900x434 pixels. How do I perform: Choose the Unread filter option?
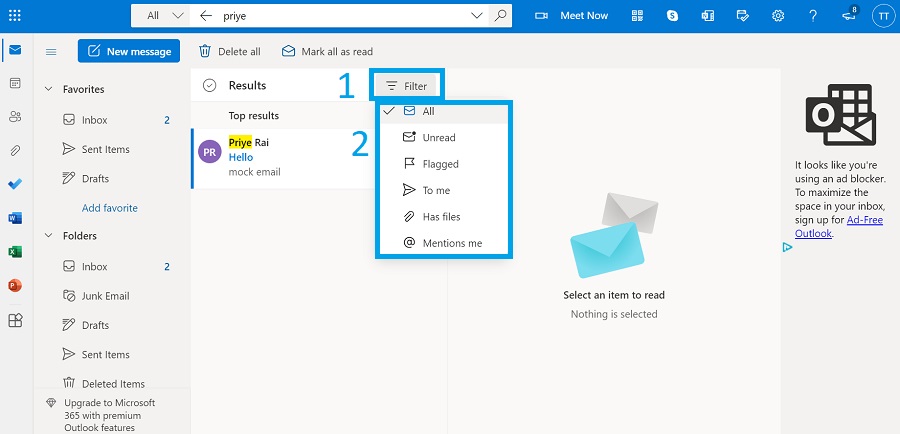point(444,138)
